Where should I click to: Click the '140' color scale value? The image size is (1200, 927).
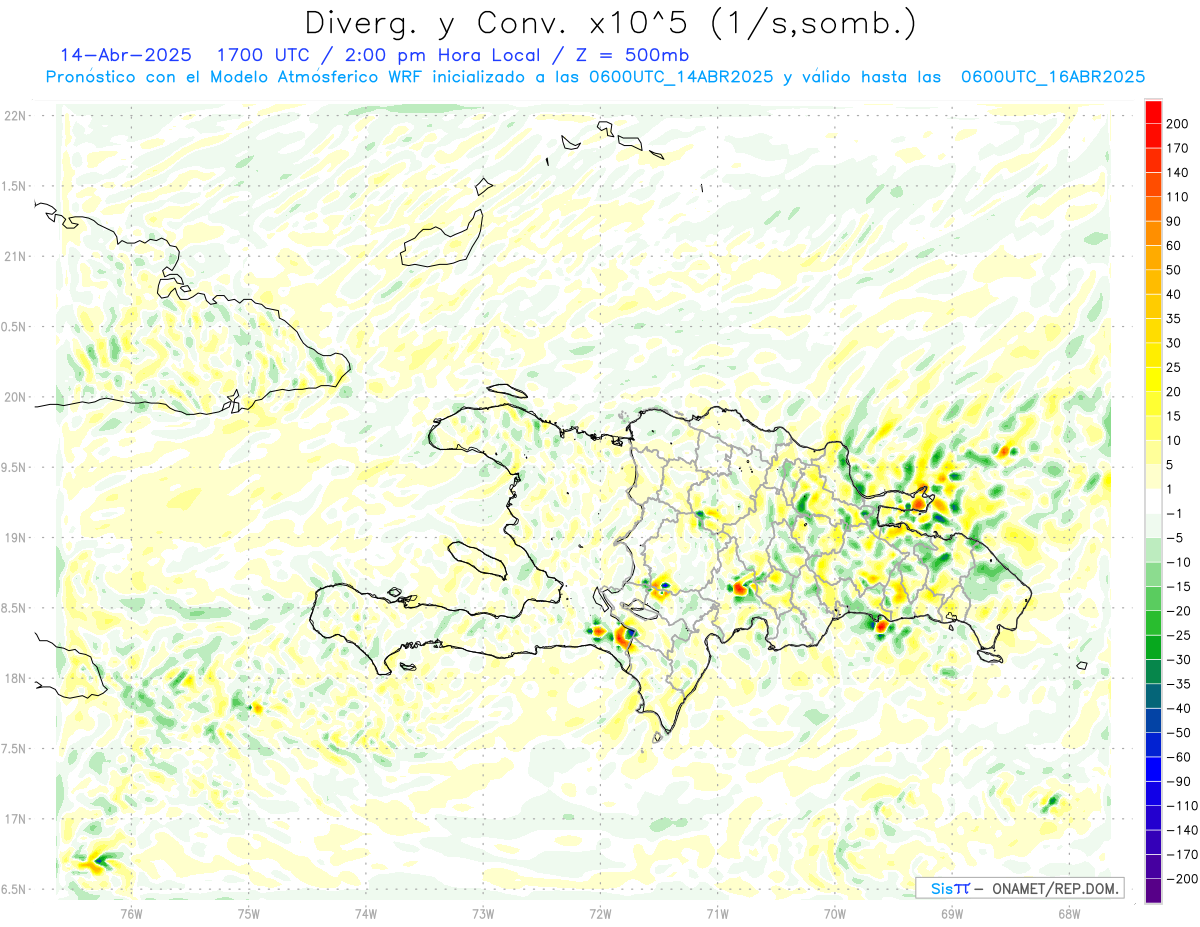point(1178,173)
